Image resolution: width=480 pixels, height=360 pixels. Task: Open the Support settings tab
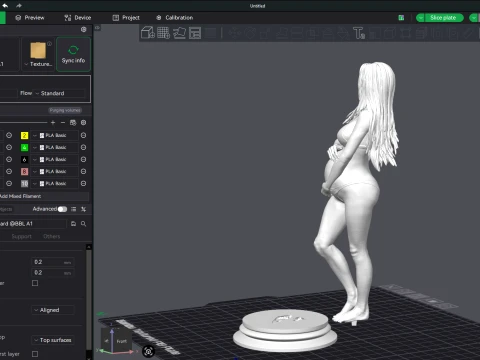coord(22,236)
